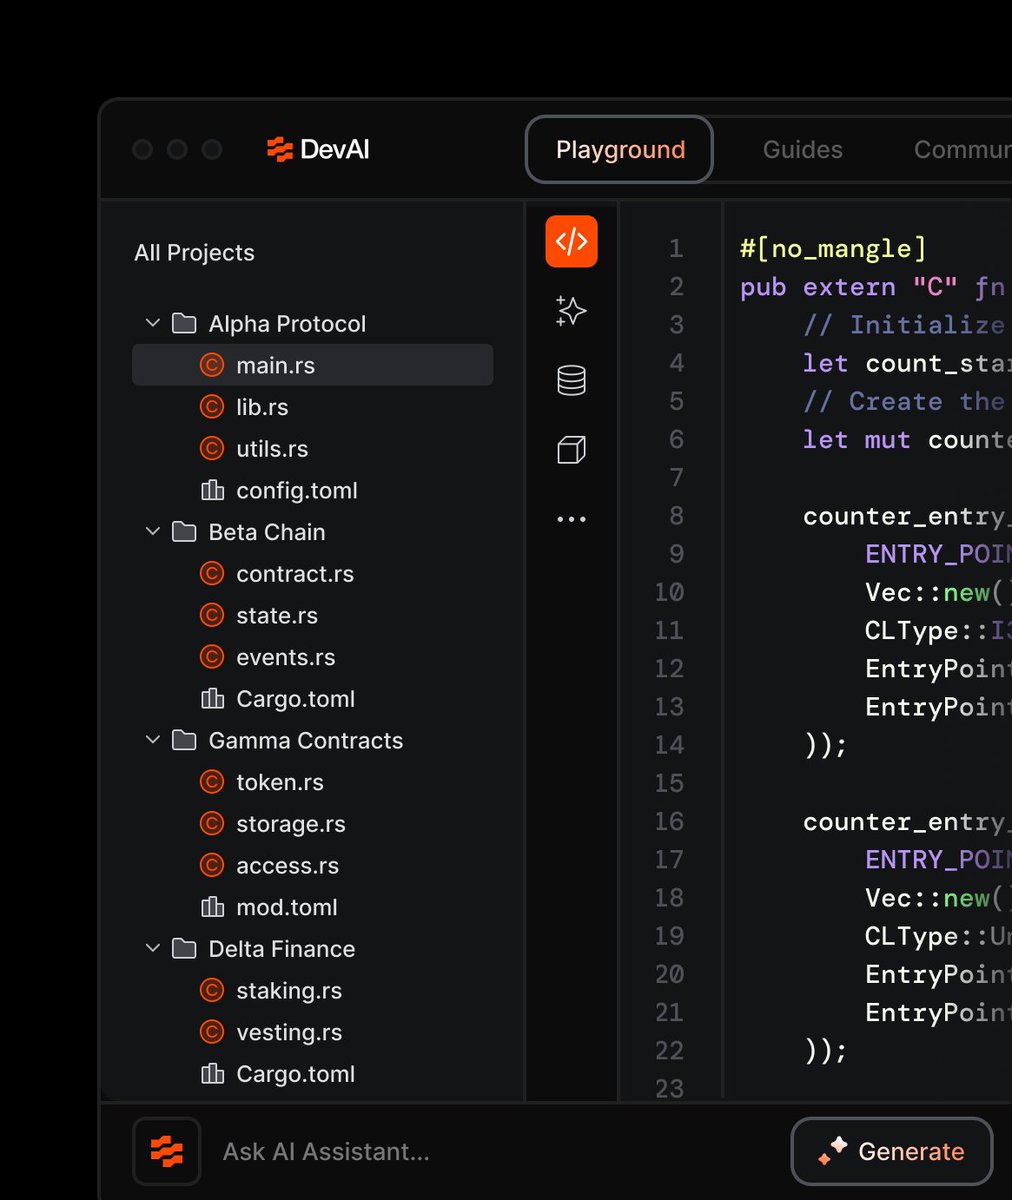This screenshot has width=1012, height=1200.
Task: Switch to the Guides tab
Action: click(x=803, y=150)
